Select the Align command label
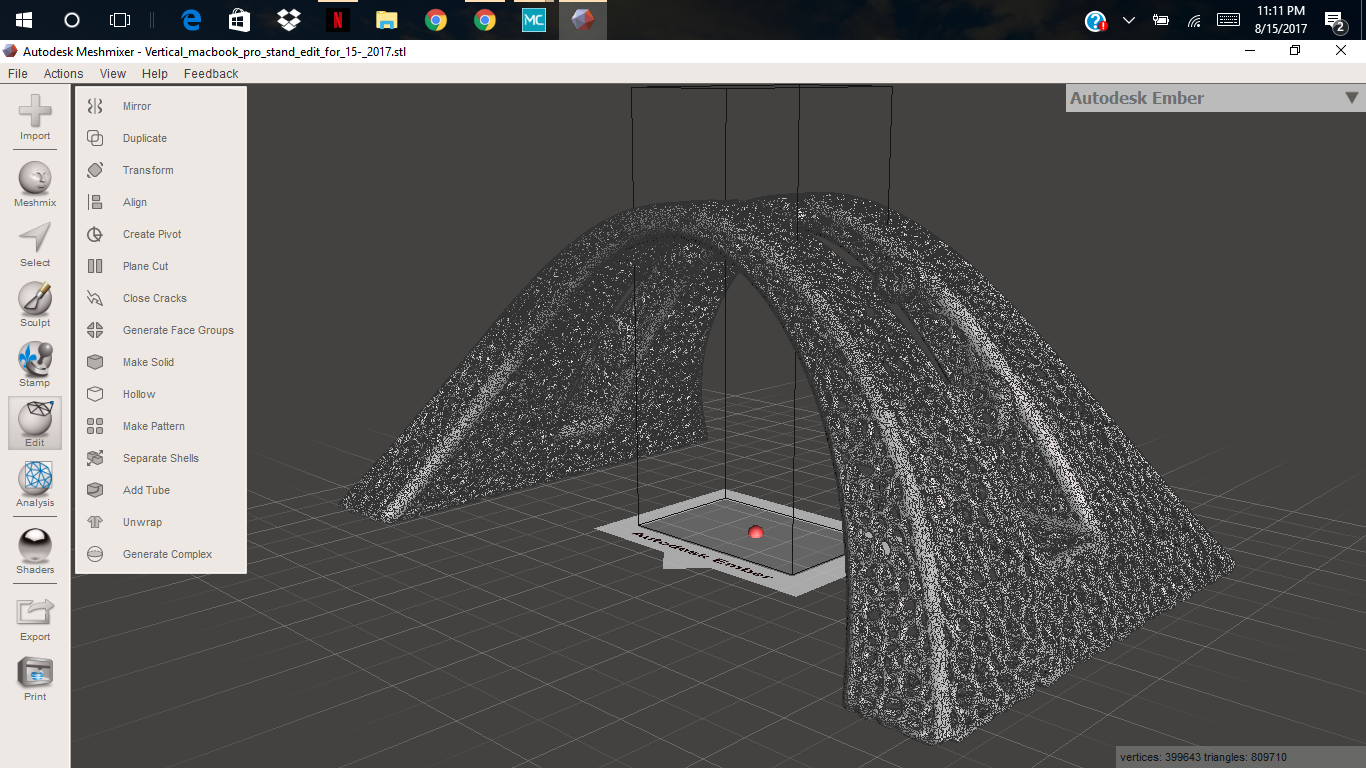Image resolution: width=1366 pixels, height=768 pixels. point(135,202)
